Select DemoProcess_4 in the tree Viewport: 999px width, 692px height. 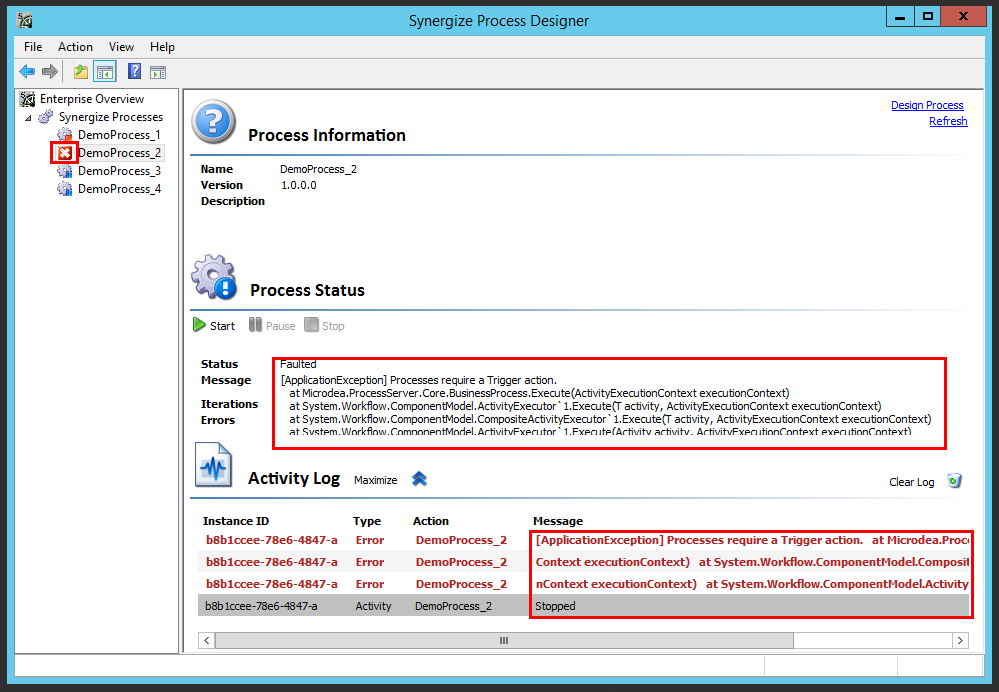pos(119,189)
